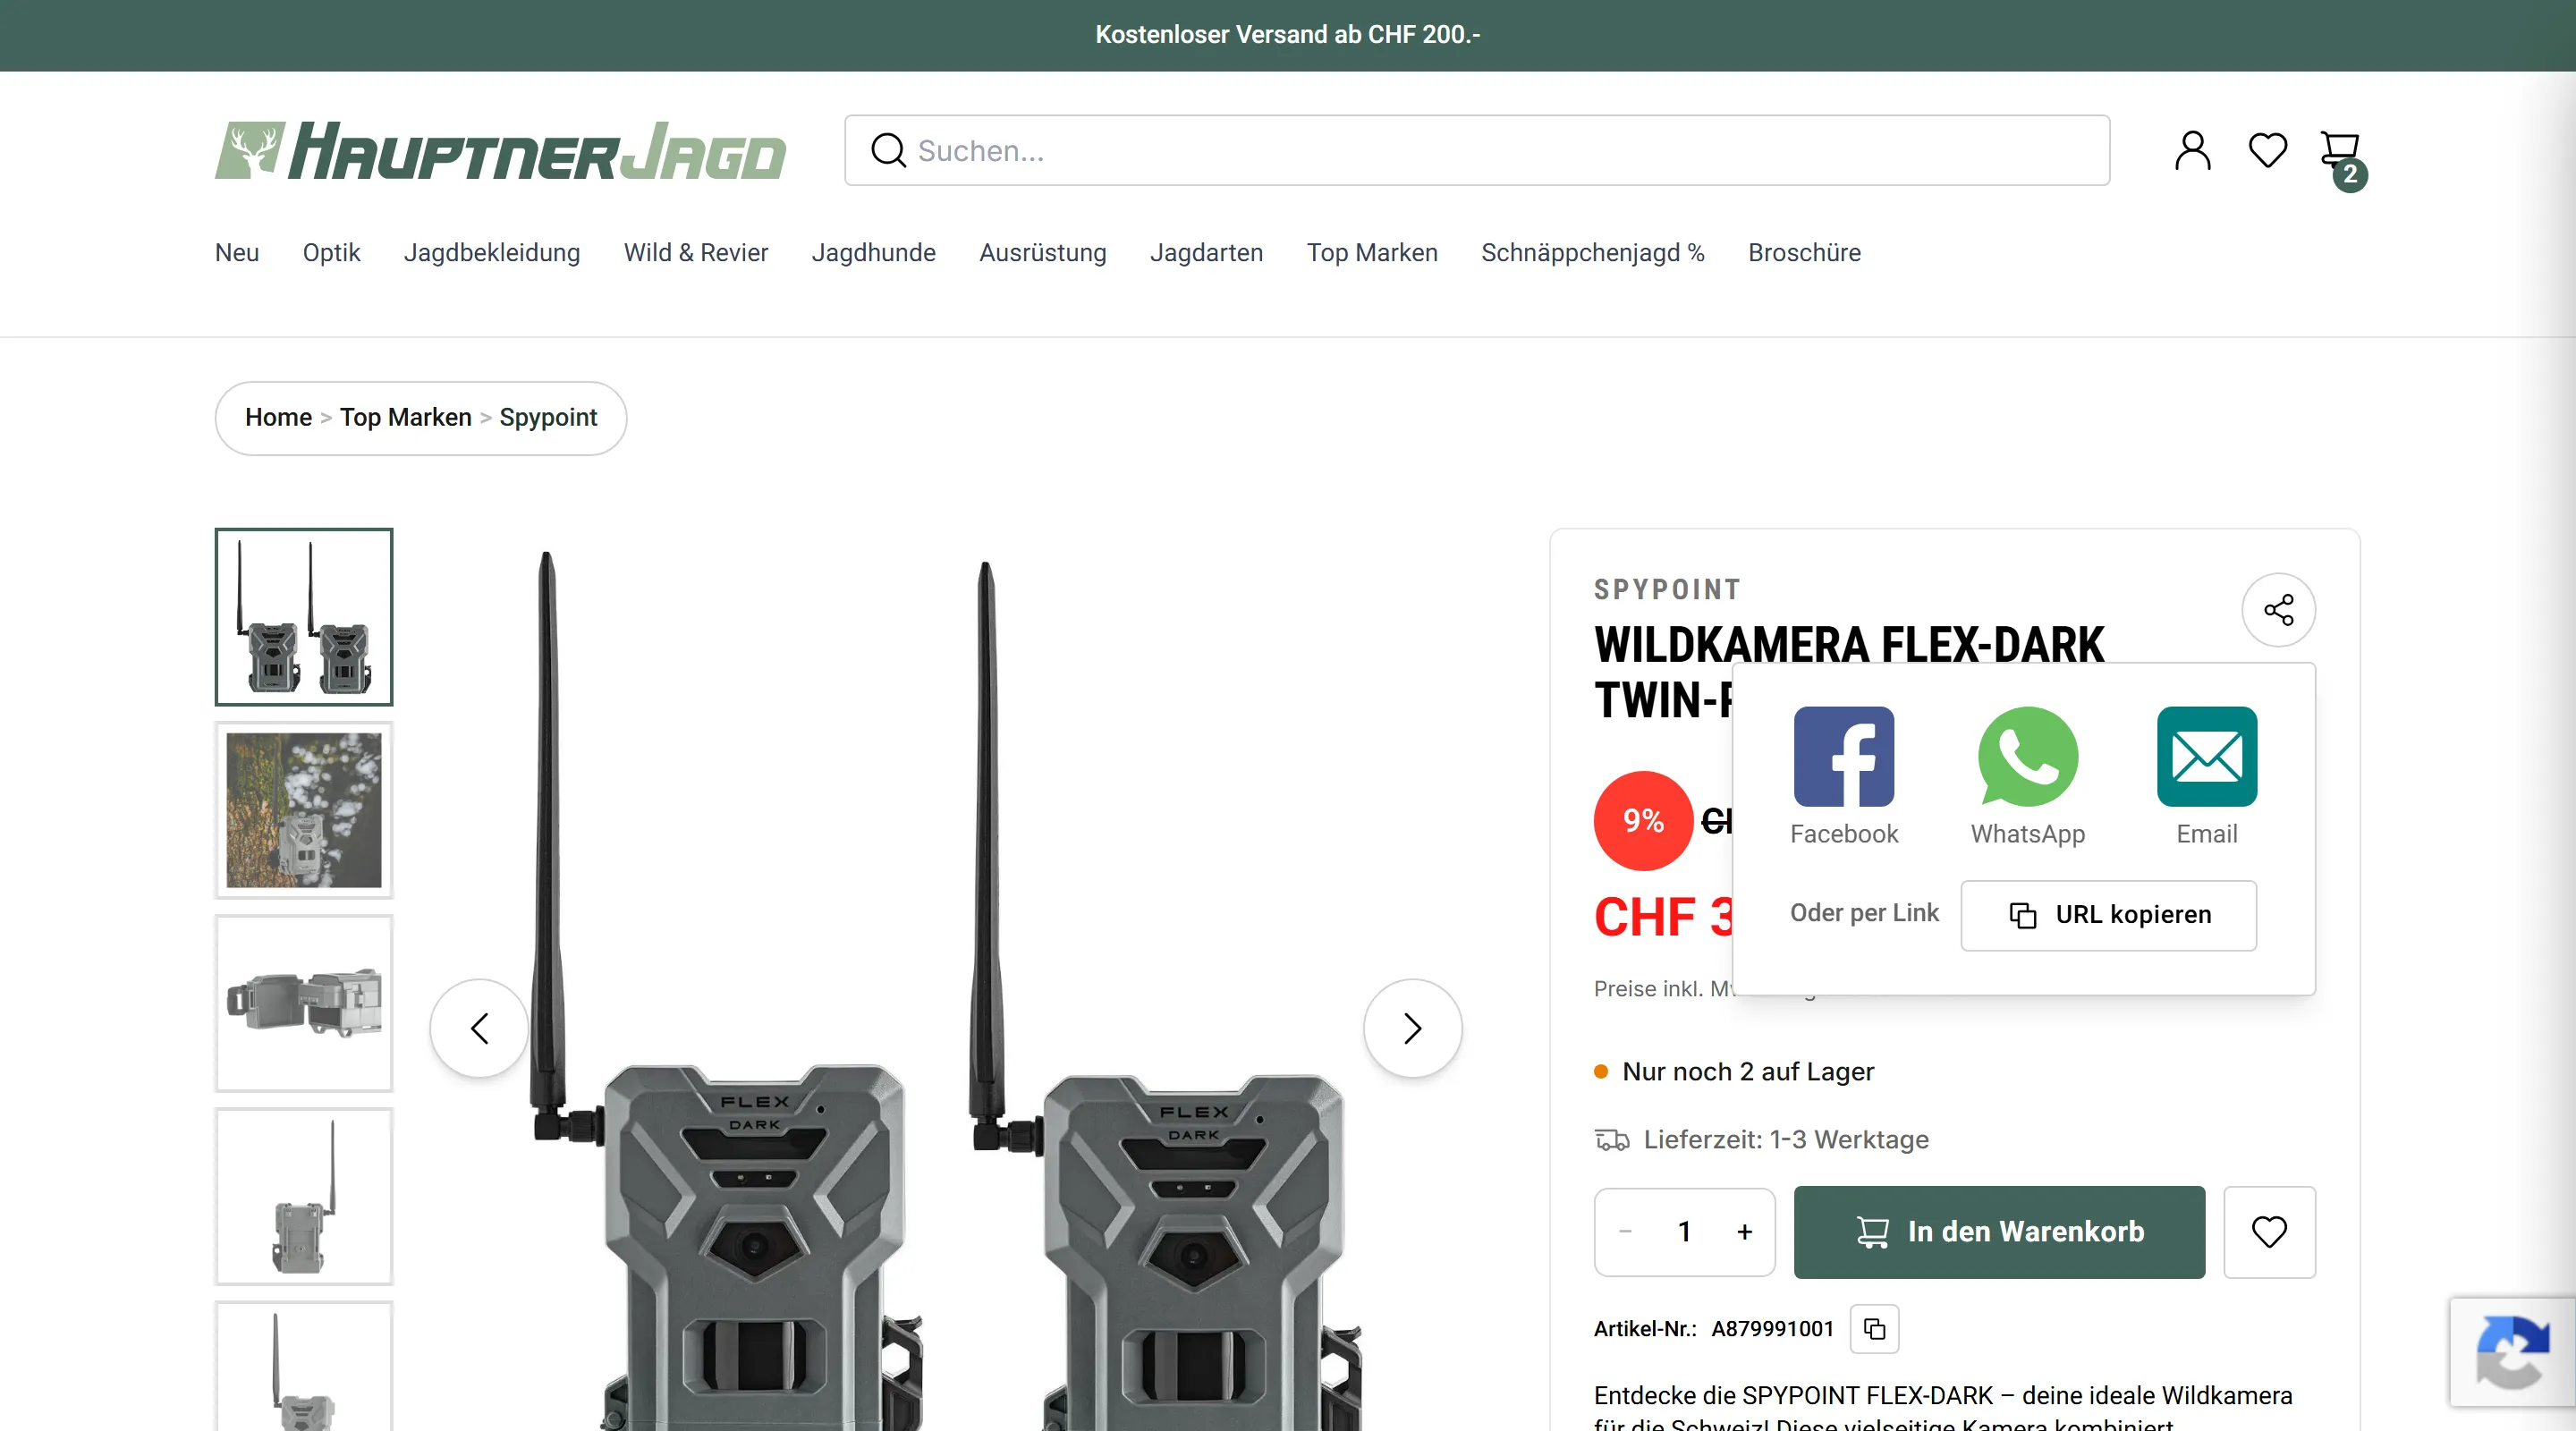Share product via Email
Image resolution: width=2576 pixels, height=1431 pixels.
click(2207, 777)
